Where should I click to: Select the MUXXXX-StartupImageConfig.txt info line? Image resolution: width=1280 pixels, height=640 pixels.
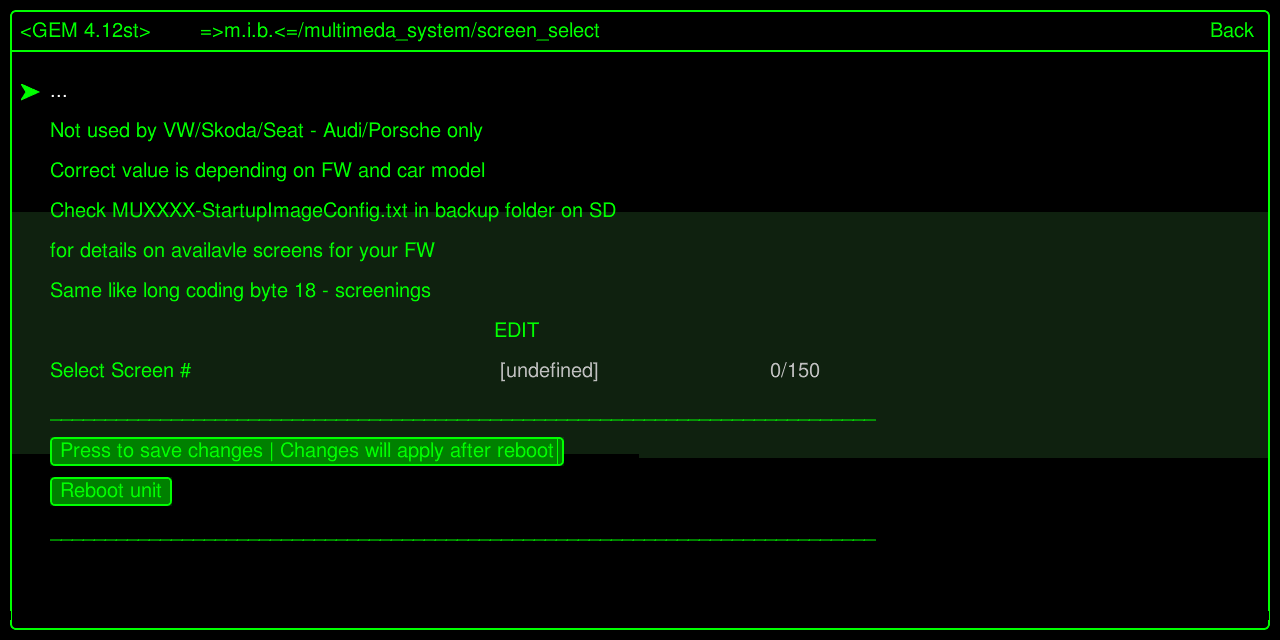333,211
